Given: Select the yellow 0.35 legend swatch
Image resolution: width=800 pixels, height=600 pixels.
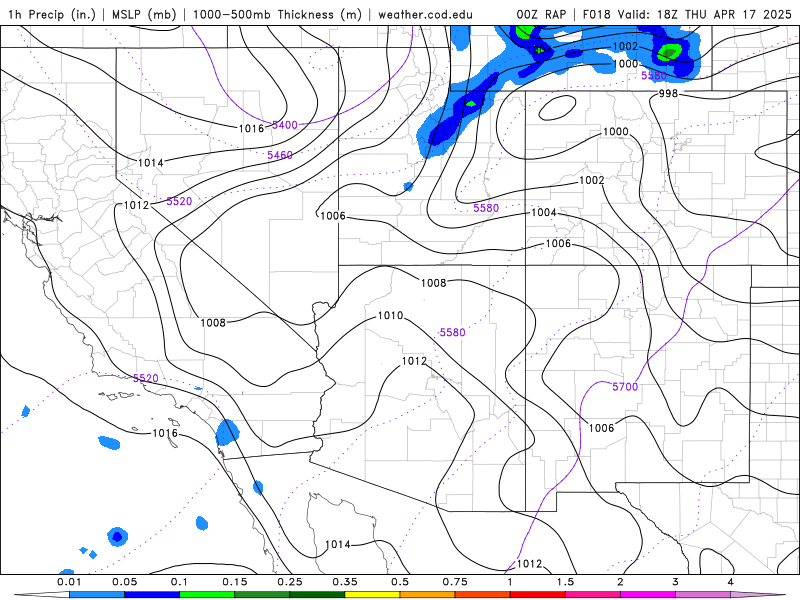Looking at the screenshot, I should tap(372, 595).
